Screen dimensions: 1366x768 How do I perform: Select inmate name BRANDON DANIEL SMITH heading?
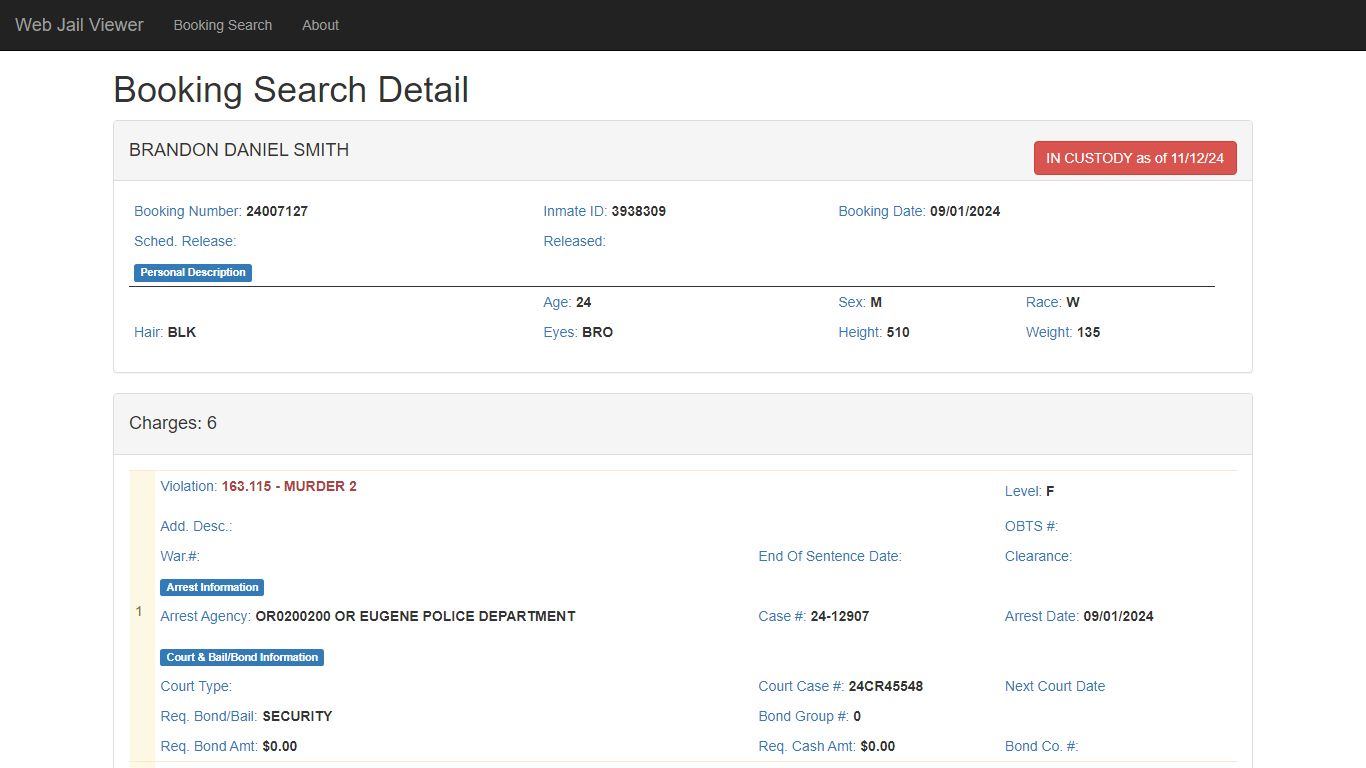(x=239, y=150)
